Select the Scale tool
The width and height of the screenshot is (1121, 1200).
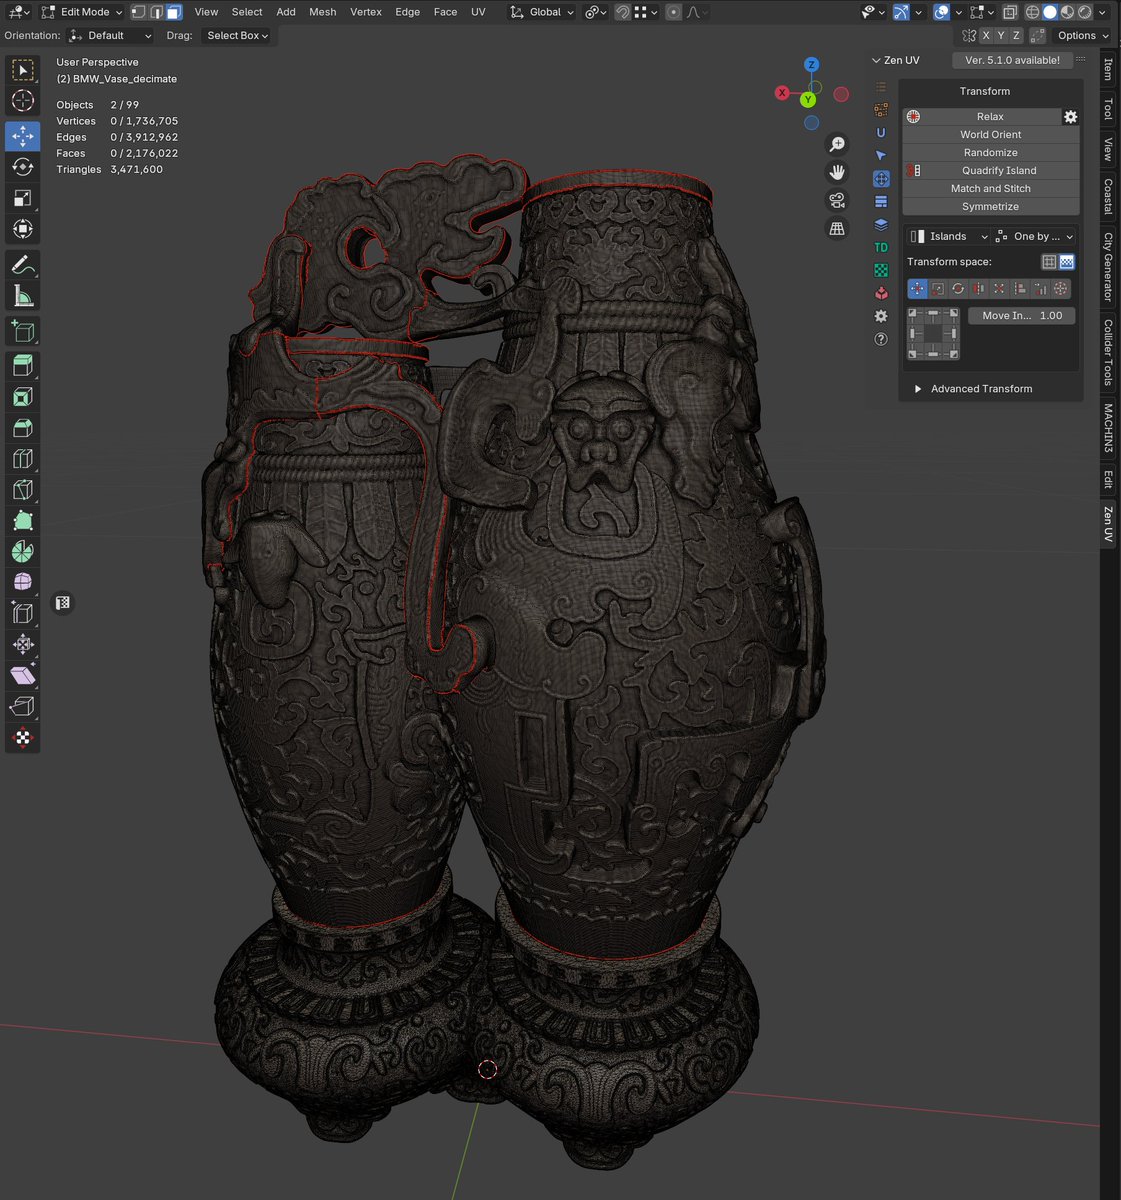click(x=22, y=198)
